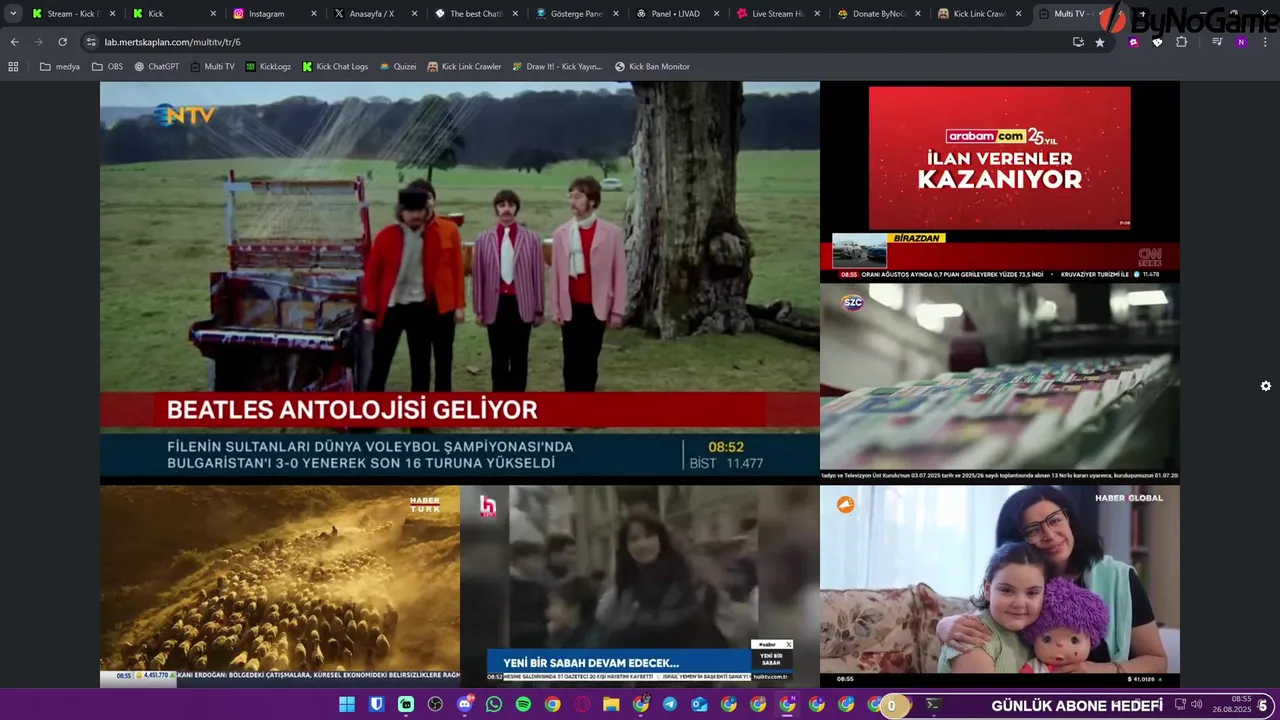Reload the Multi TV page
The height and width of the screenshot is (720, 1280).
[62, 42]
